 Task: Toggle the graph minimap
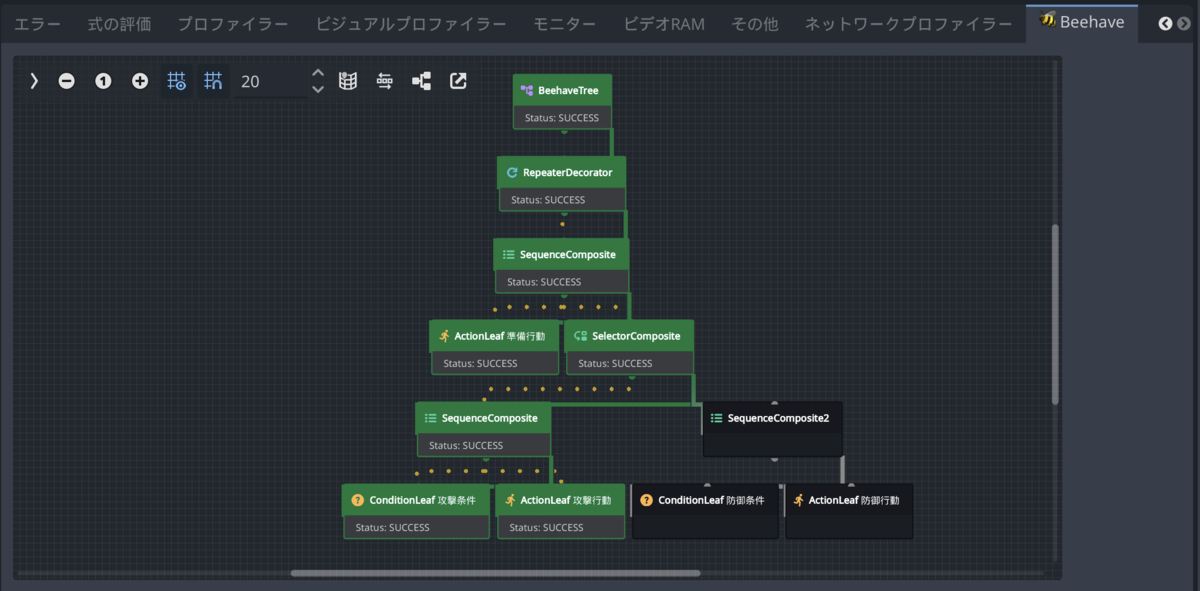click(x=348, y=81)
